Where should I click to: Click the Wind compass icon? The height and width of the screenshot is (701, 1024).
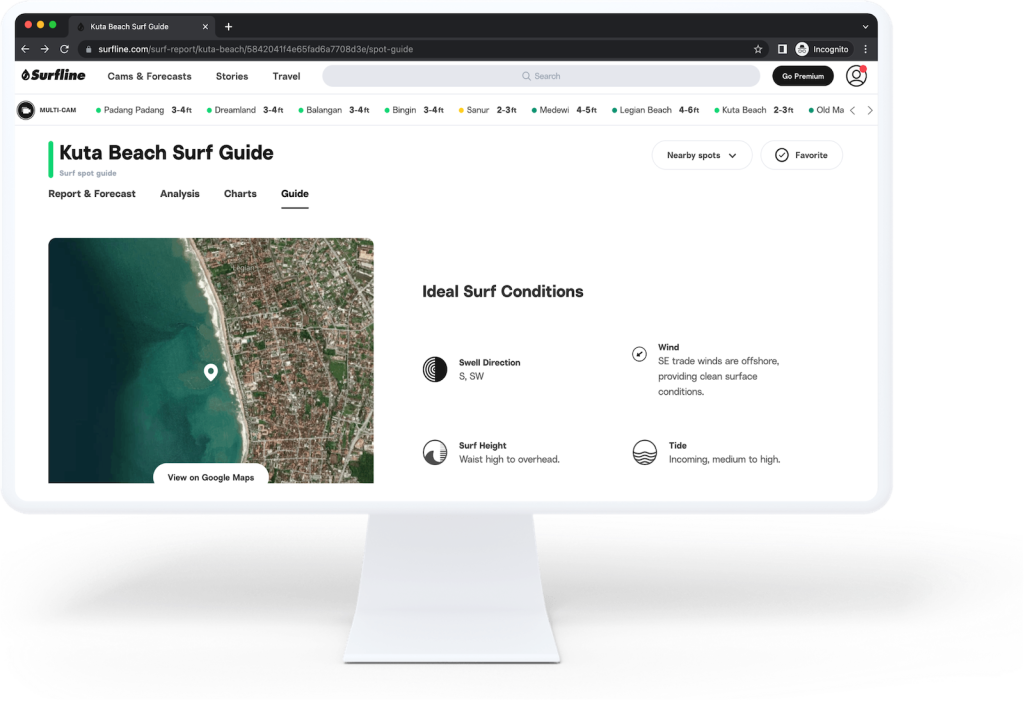[640, 353]
